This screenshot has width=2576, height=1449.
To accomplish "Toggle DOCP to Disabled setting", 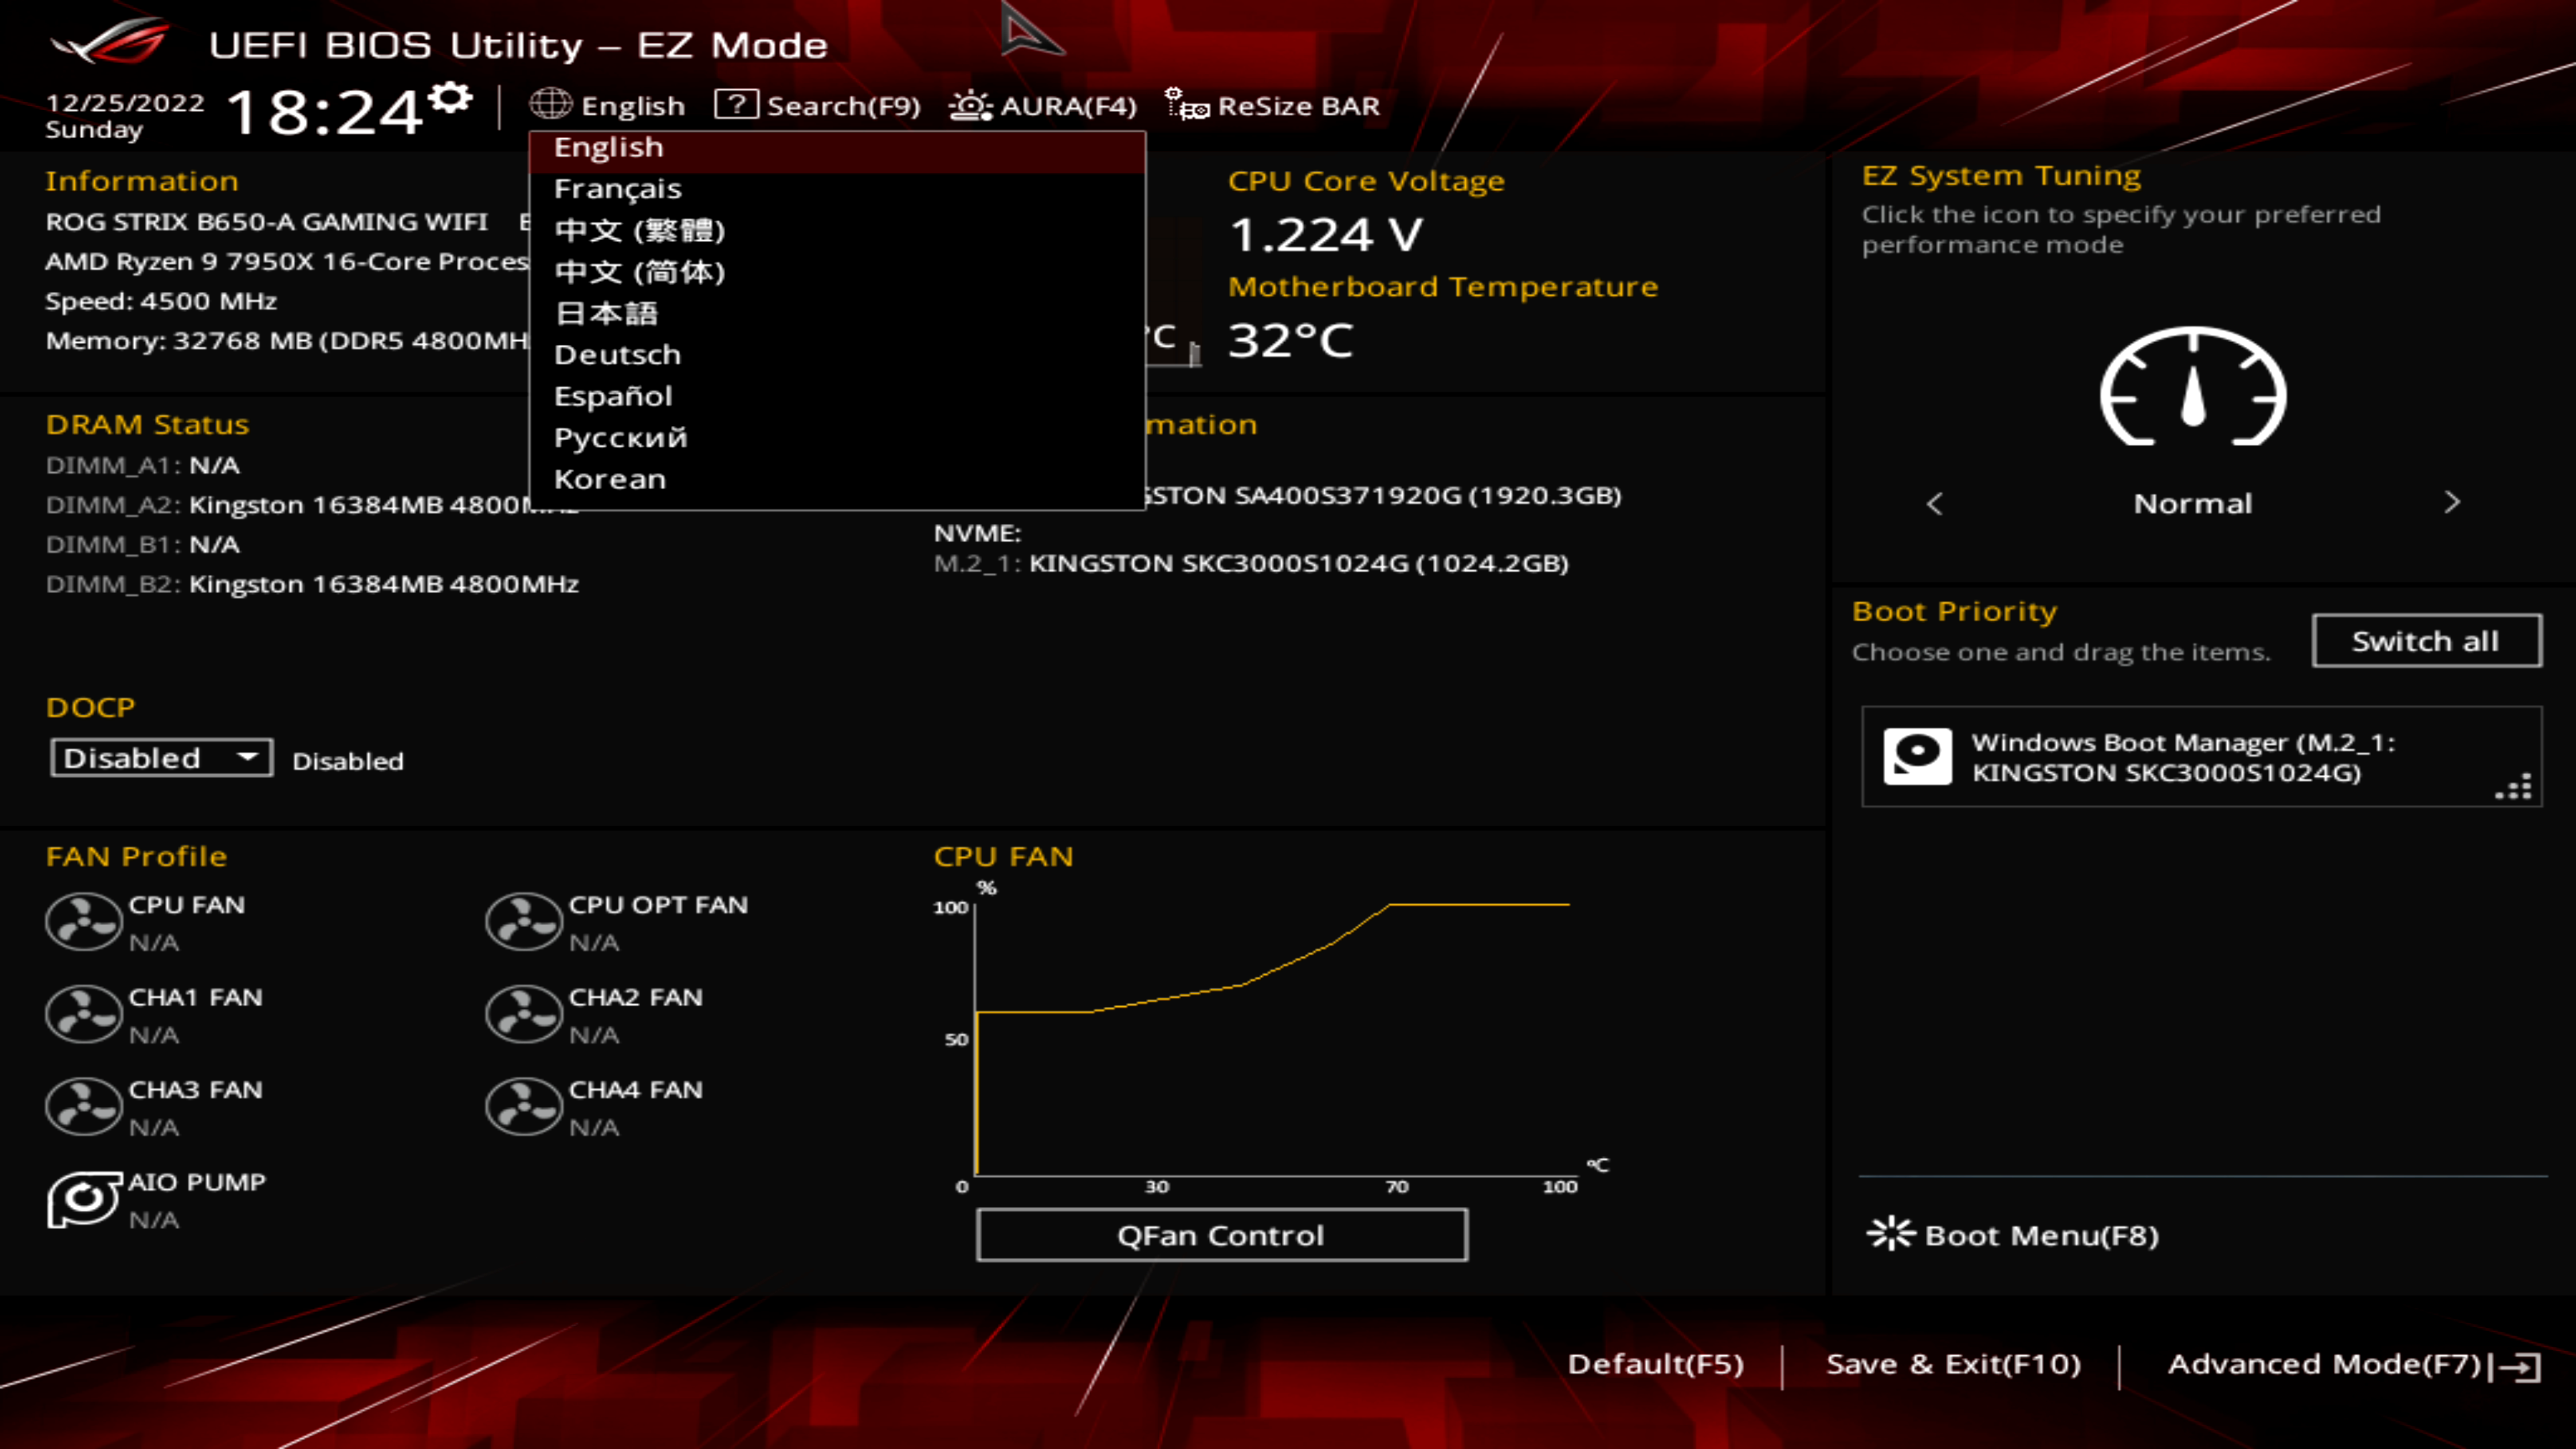I will [x=159, y=757].
